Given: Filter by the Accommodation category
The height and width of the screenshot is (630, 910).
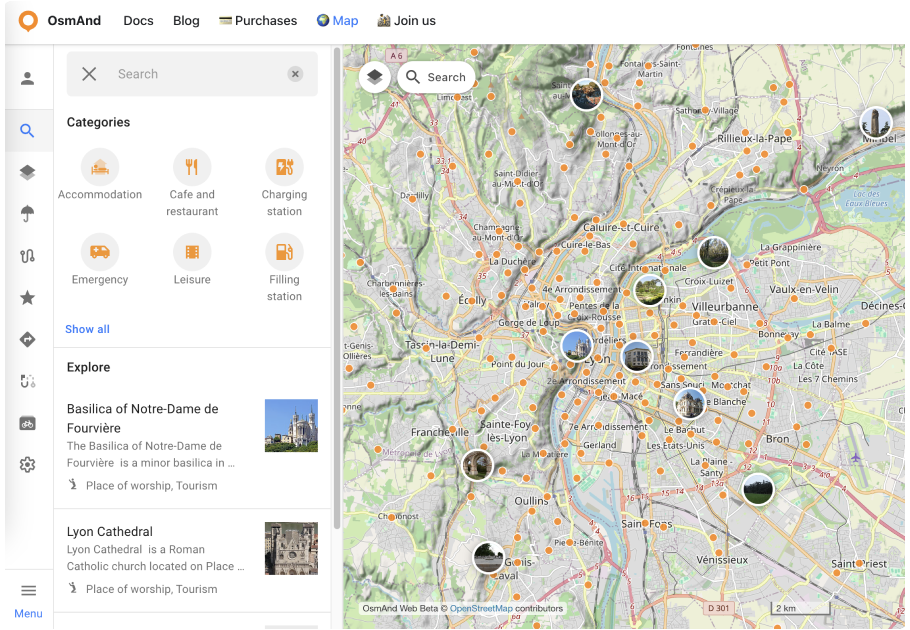Looking at the screenshot, I should [100, 167].
